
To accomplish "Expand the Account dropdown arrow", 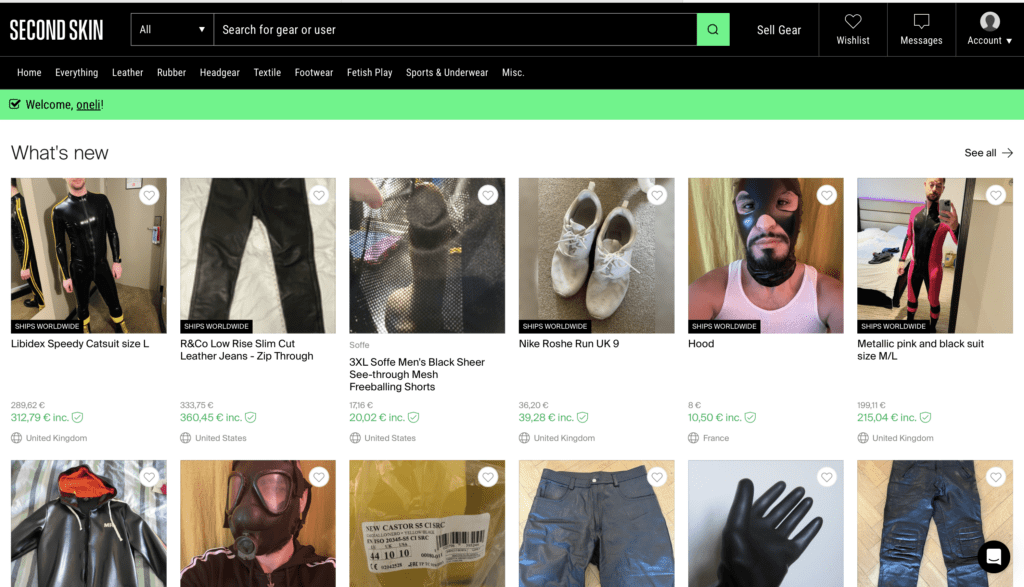I will pos(1009,40).
